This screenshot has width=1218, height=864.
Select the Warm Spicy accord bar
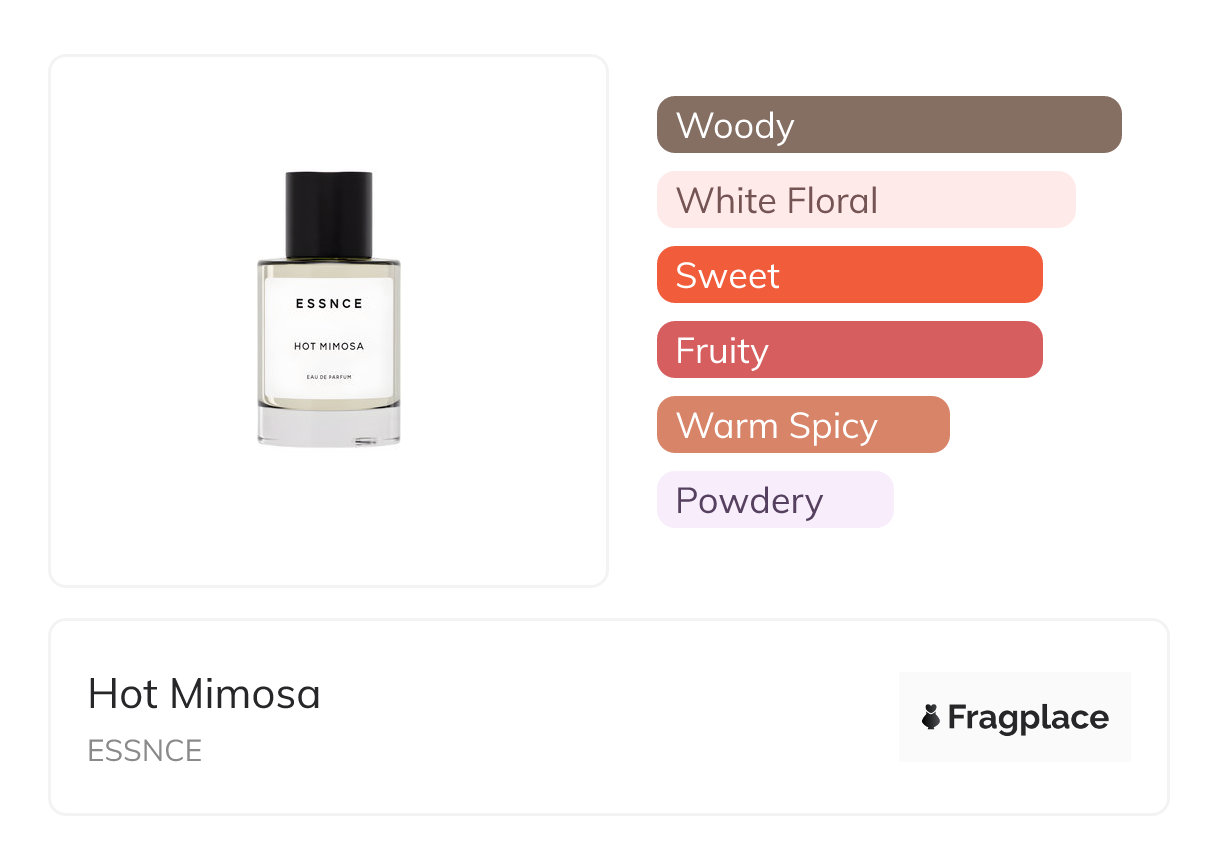coord(803,425)
